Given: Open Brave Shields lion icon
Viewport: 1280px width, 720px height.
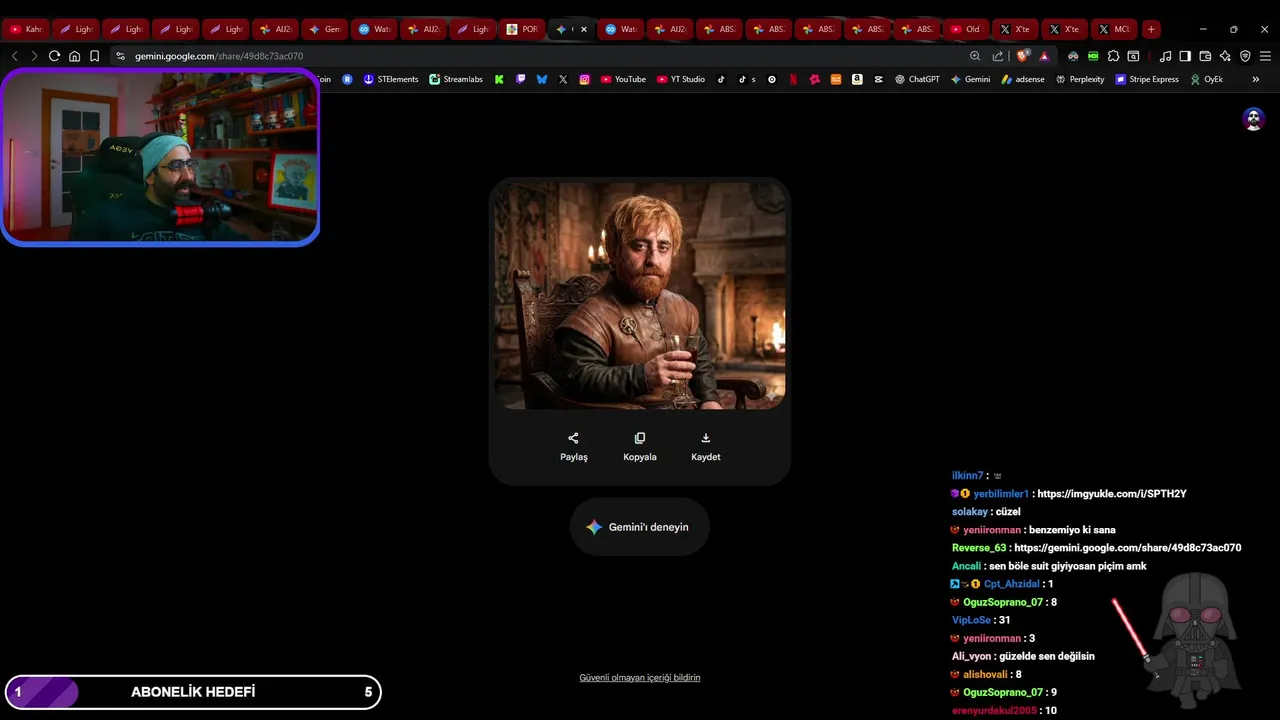Looking at the screenshot, I should (x=1022, y=56).
